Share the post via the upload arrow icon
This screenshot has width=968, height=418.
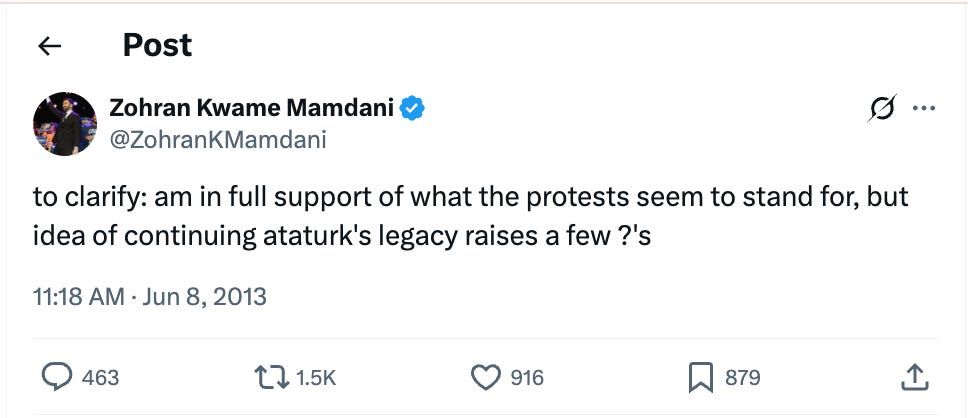(x=916, y=377)
